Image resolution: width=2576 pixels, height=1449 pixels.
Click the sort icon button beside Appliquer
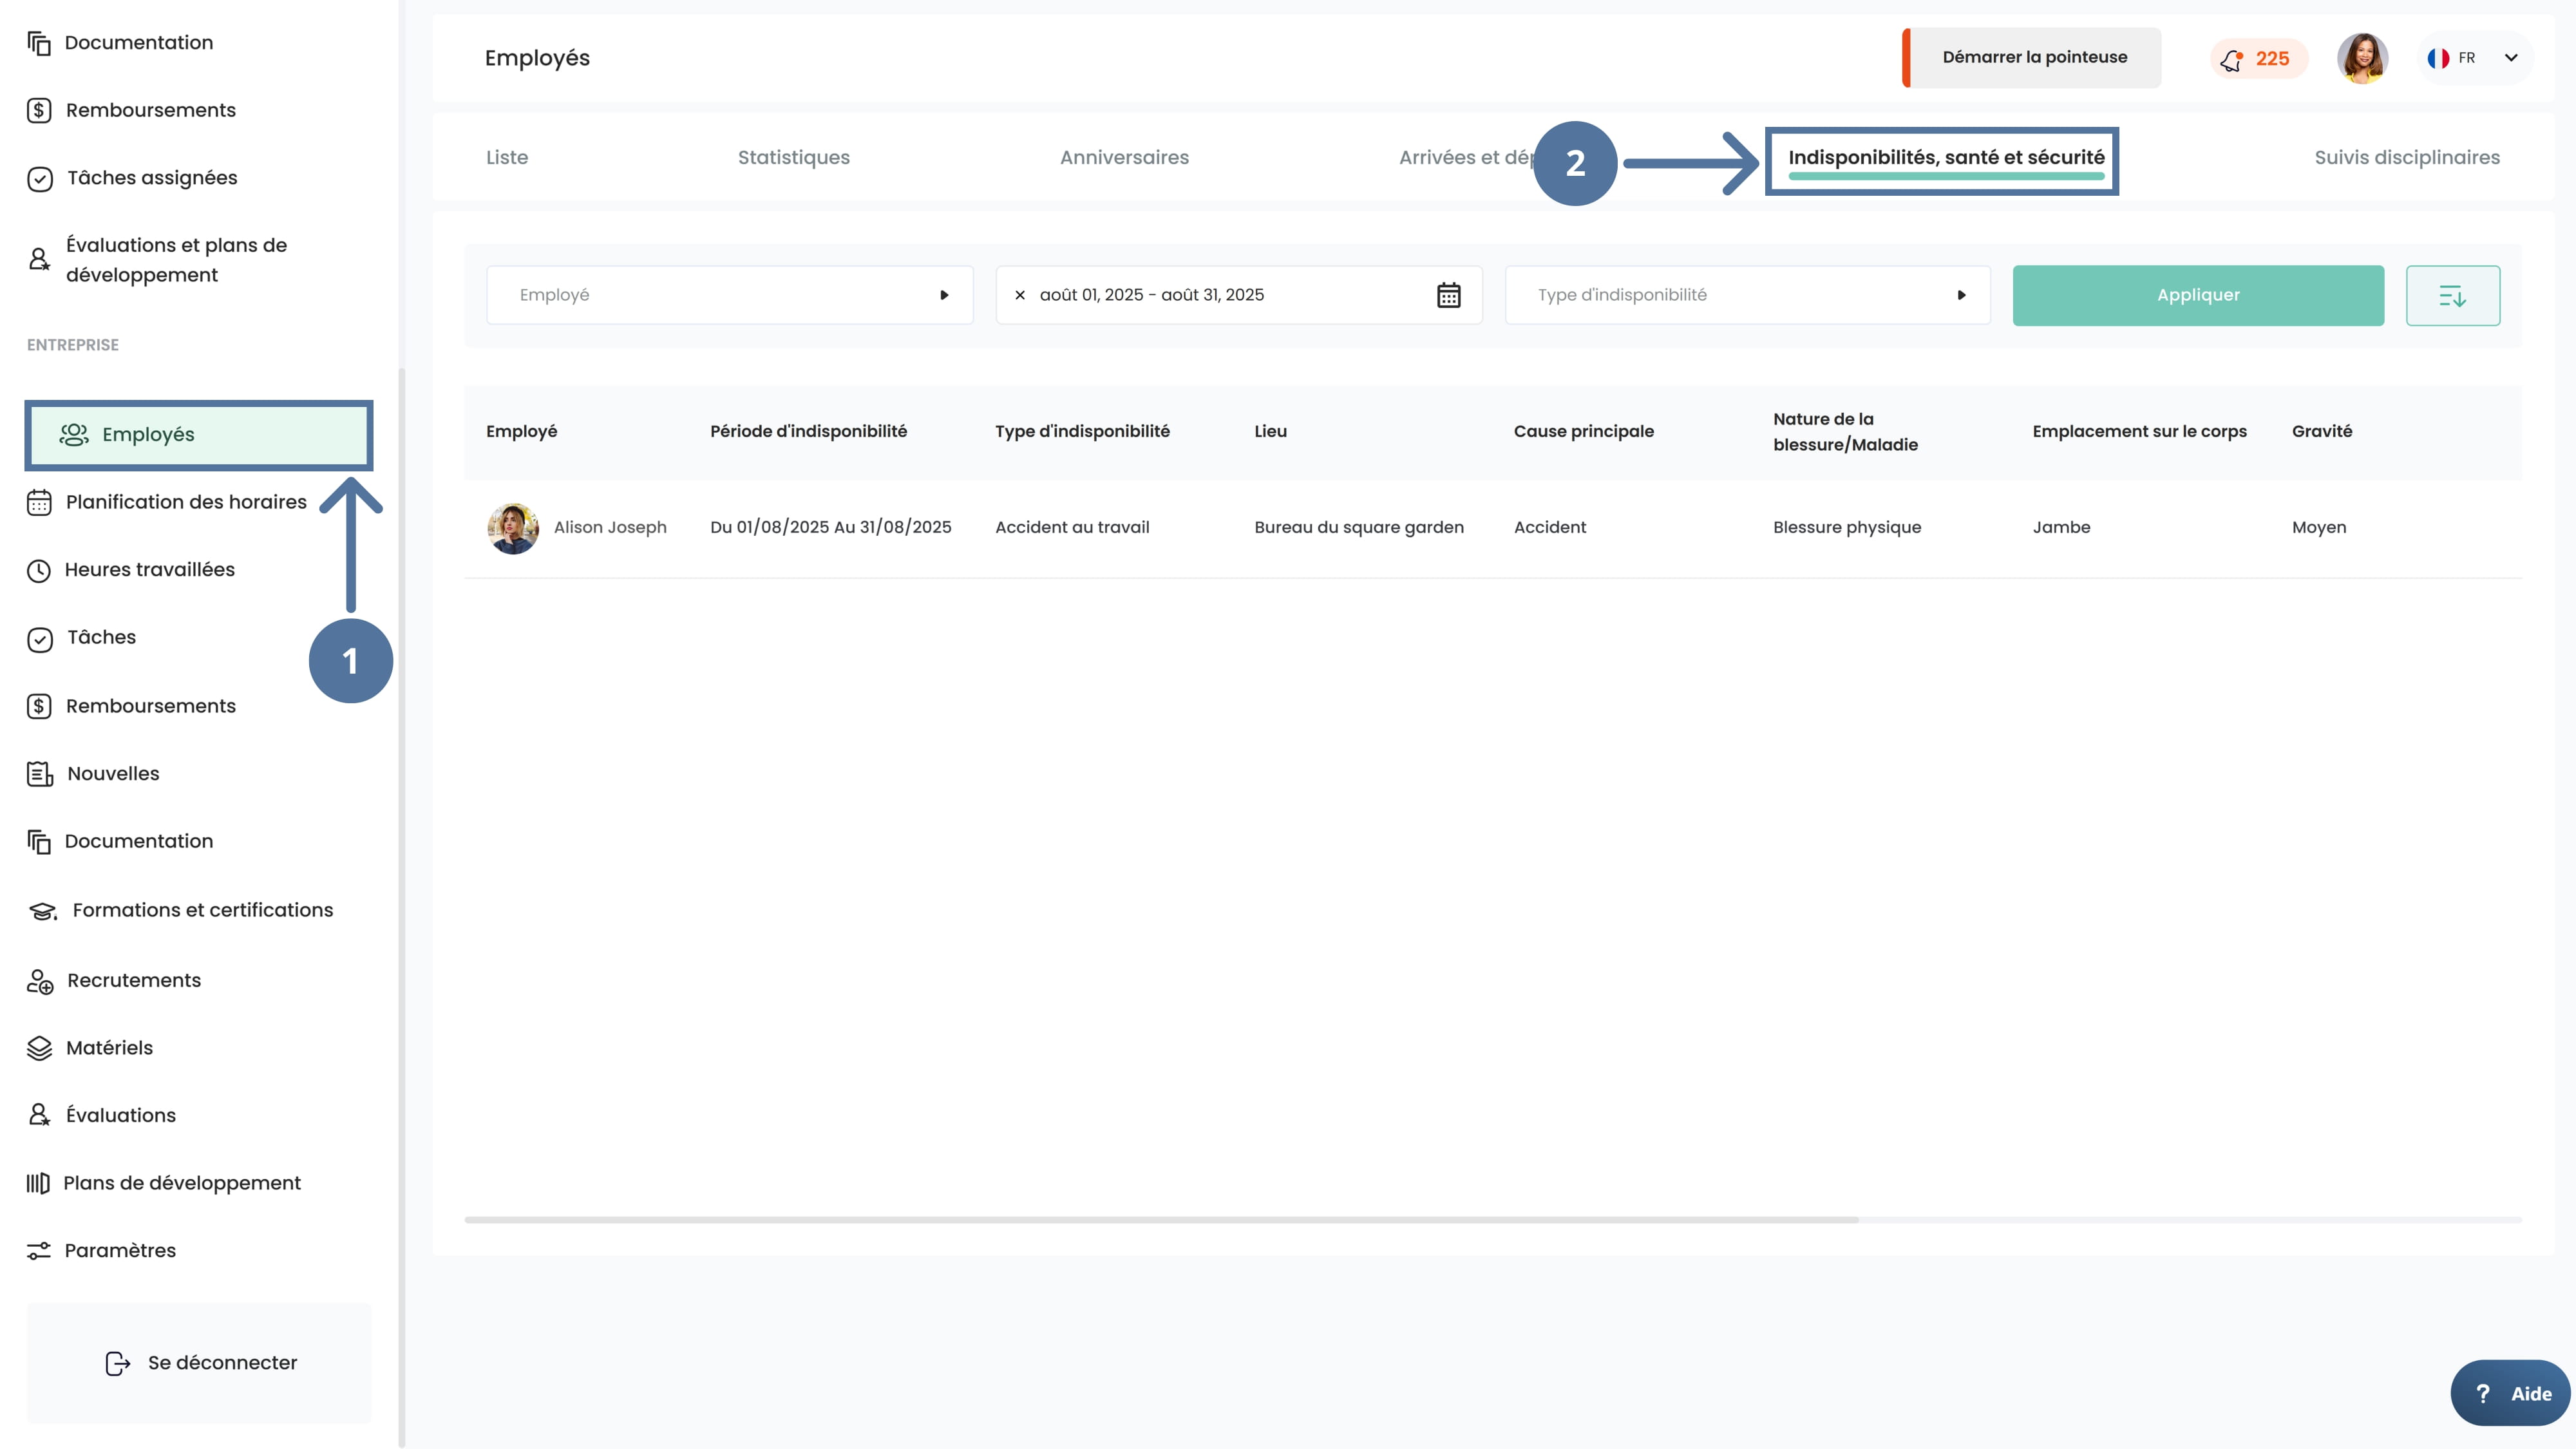pyautogui.click(x=2452, y=295)
